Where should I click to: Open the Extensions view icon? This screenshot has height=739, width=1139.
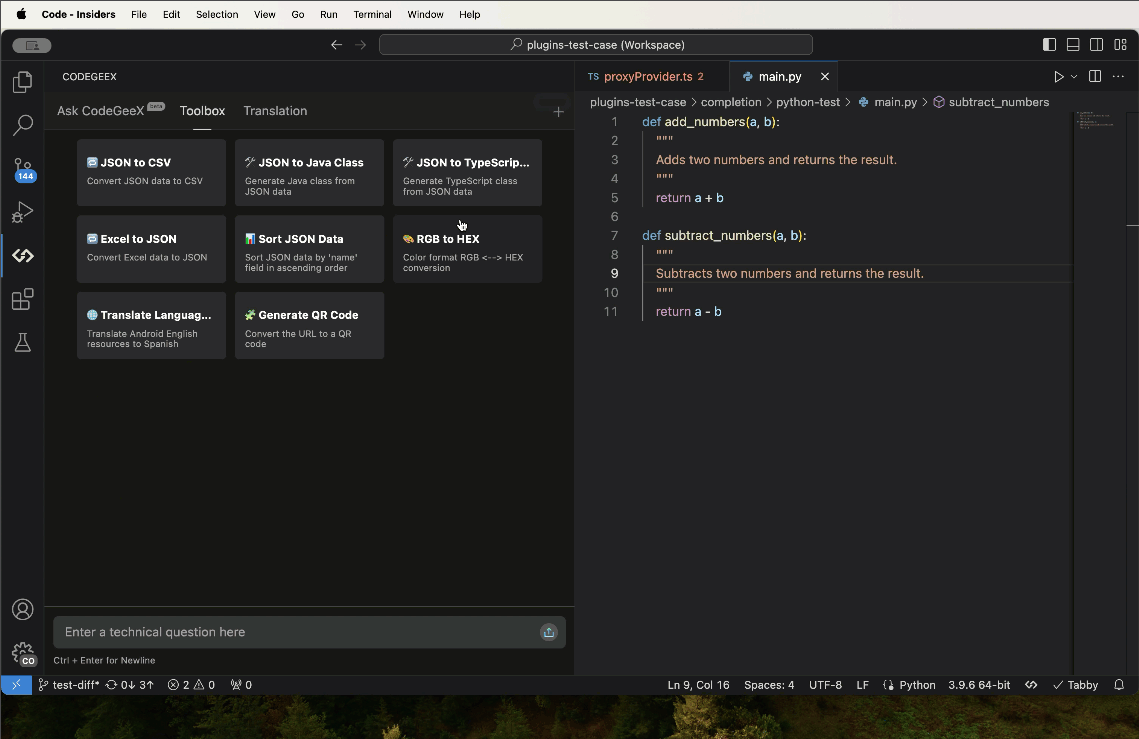22,299
